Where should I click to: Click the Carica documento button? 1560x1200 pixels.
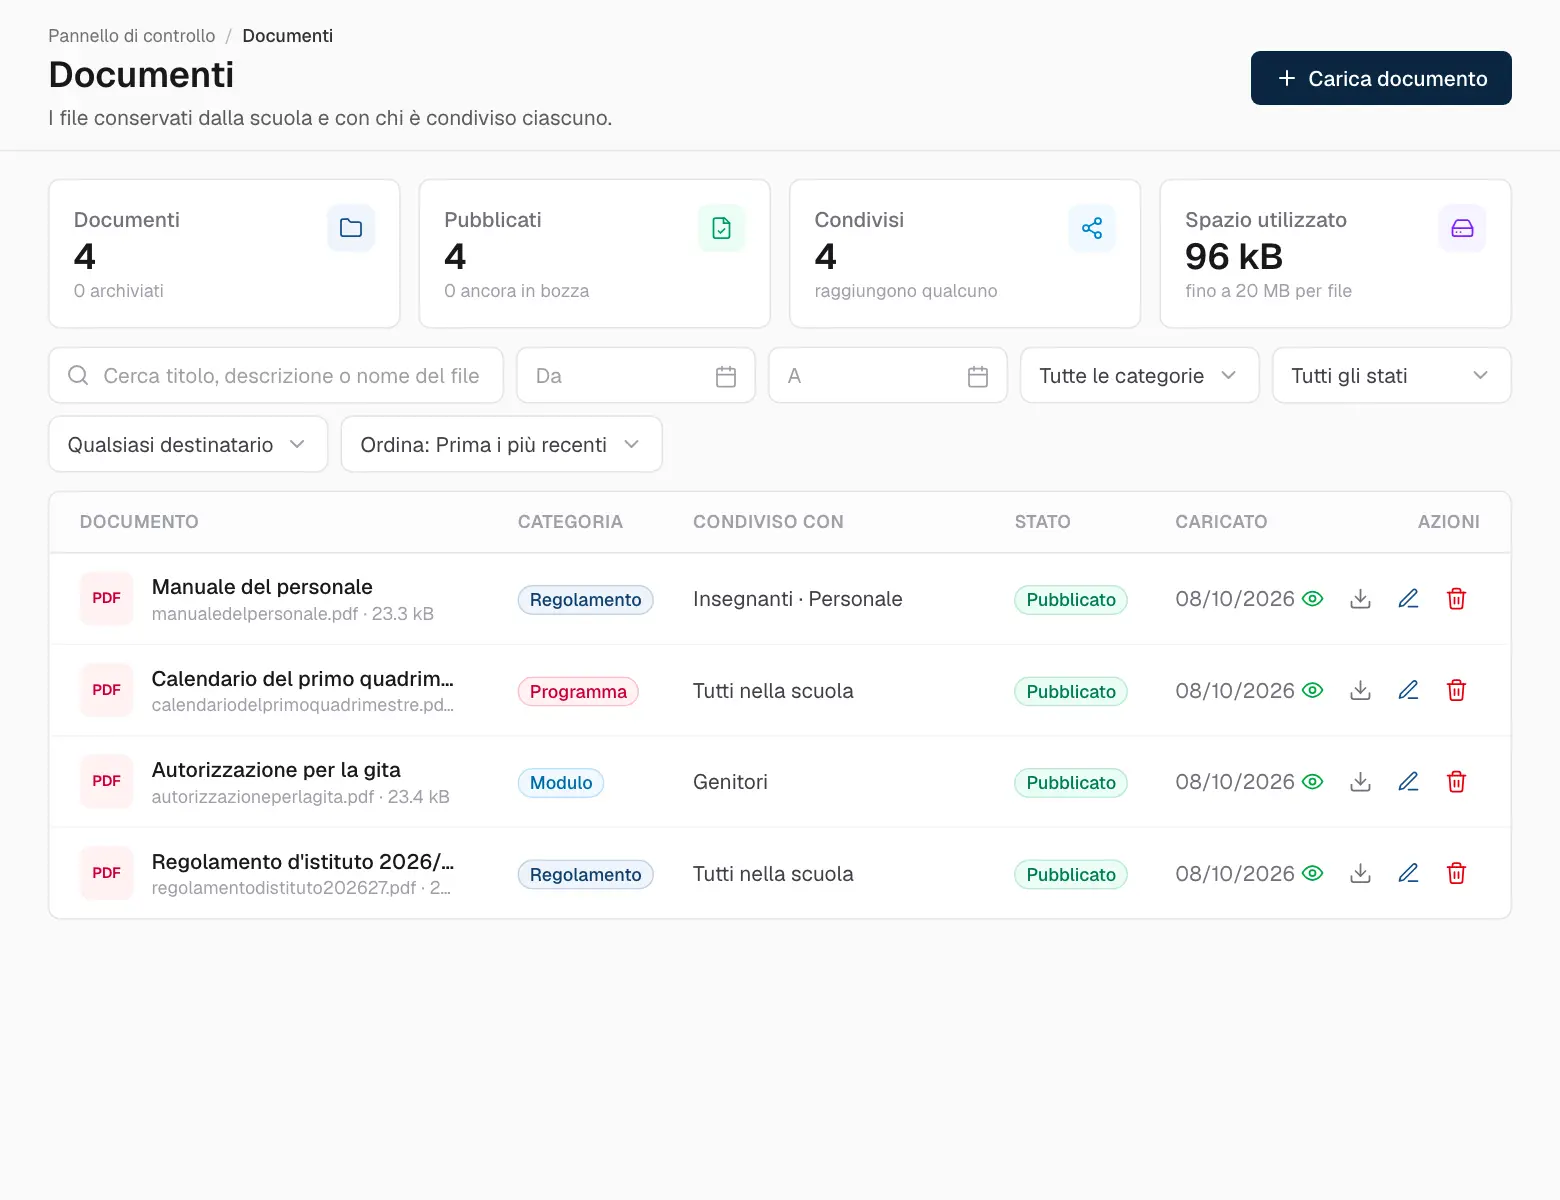1381,78
